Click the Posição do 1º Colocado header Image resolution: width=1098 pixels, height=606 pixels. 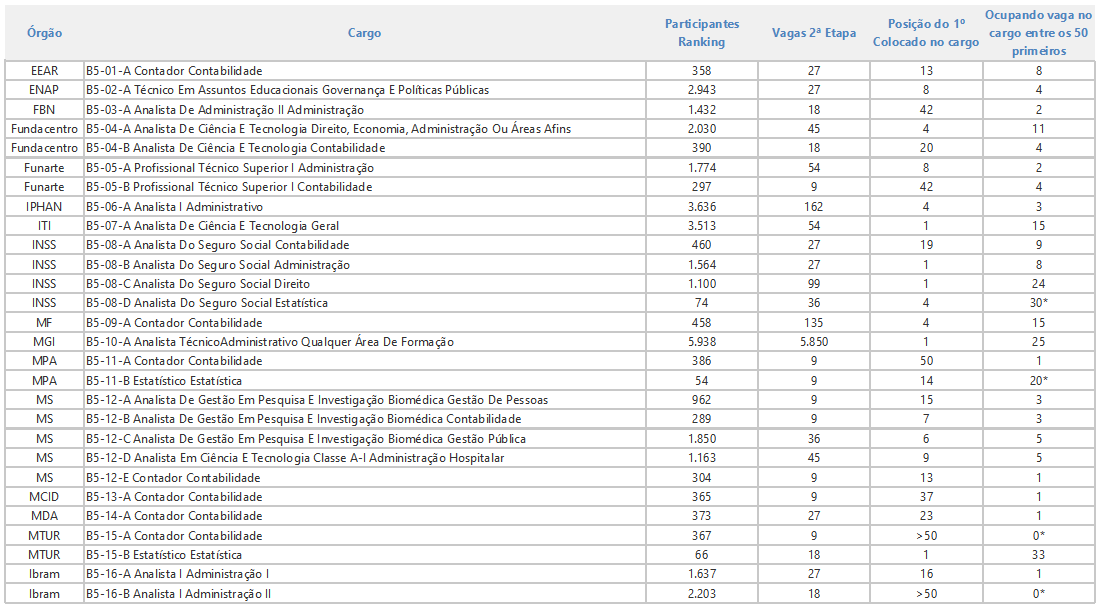point(925,33)
